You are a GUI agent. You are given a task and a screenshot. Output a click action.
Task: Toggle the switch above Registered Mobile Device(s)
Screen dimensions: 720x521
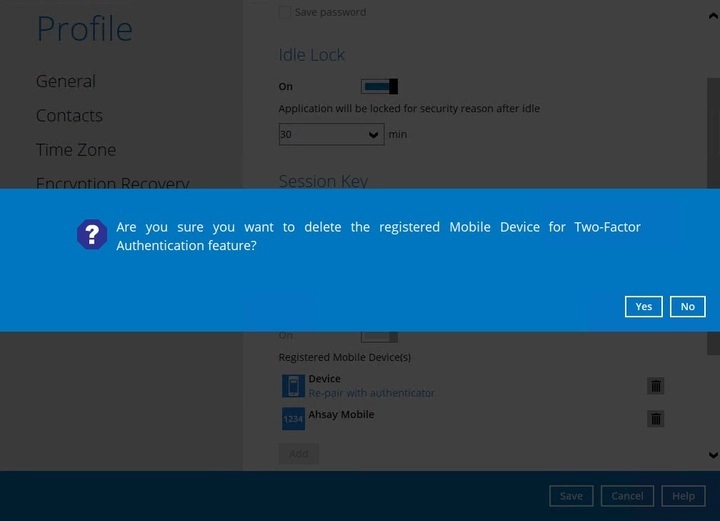379,337
